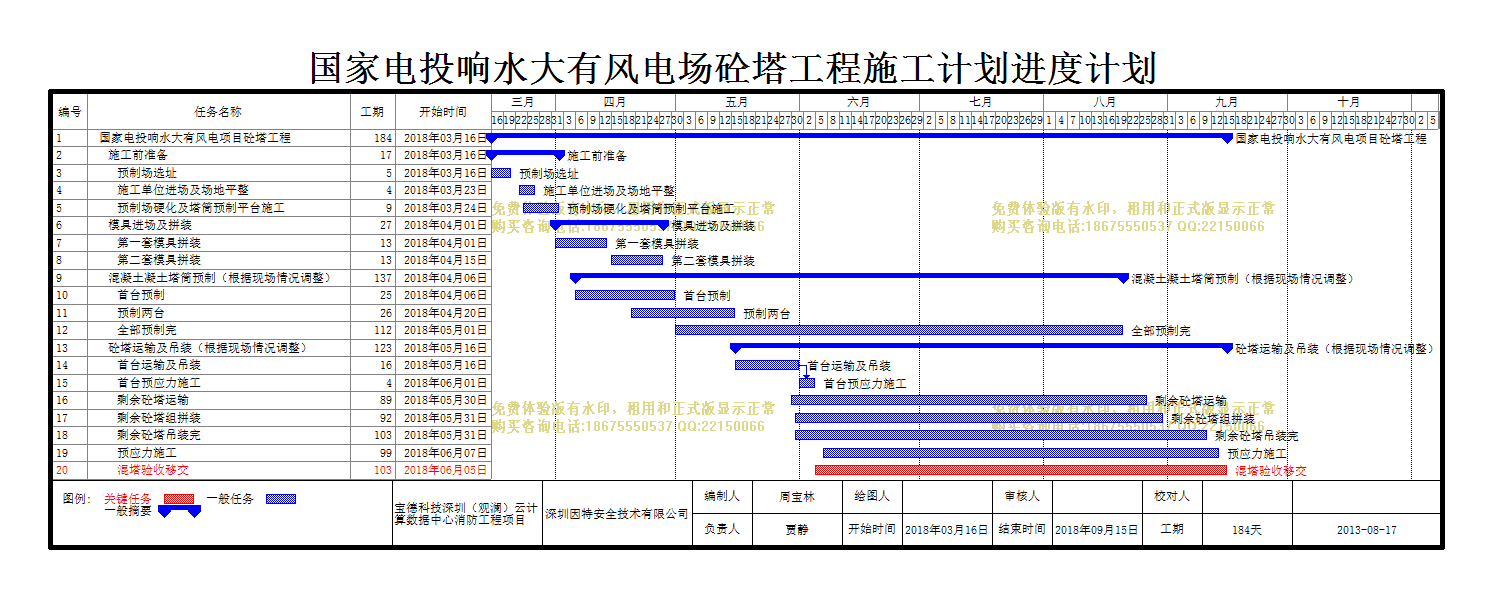
Task: Click the 九月 month header
Action: 1227,102
